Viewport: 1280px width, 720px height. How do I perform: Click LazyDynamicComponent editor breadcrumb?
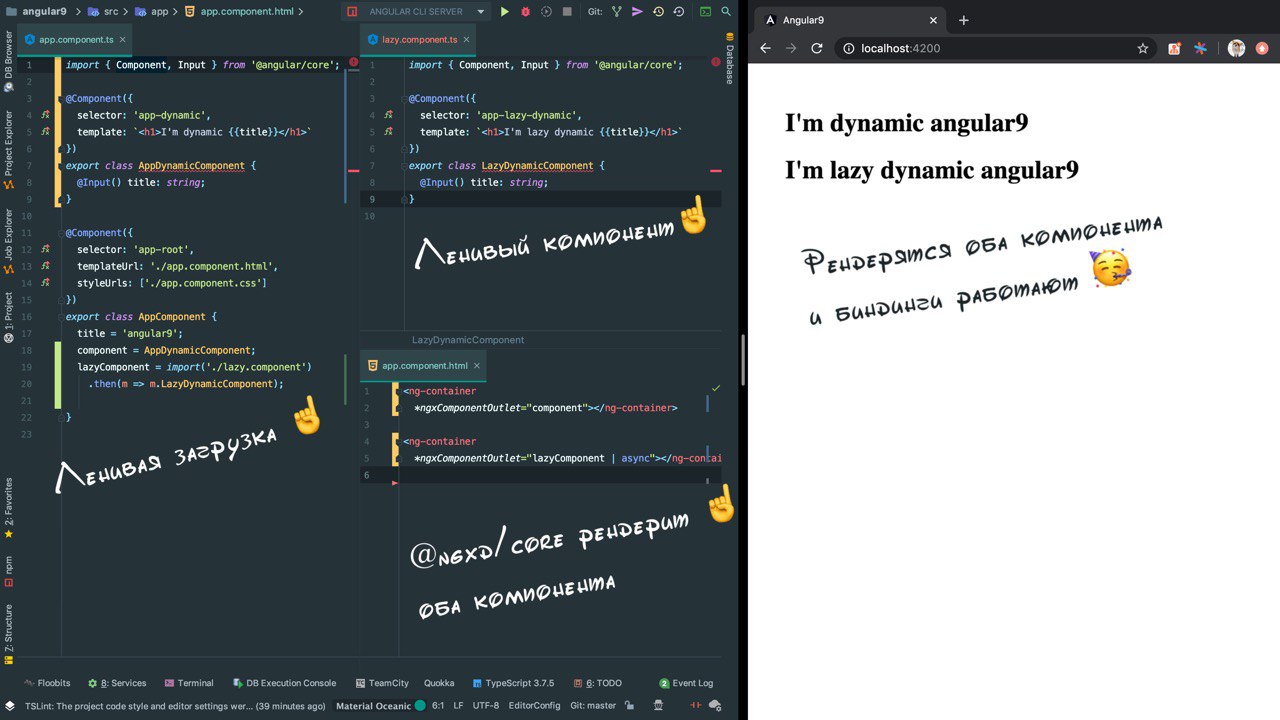coord(468,340)
